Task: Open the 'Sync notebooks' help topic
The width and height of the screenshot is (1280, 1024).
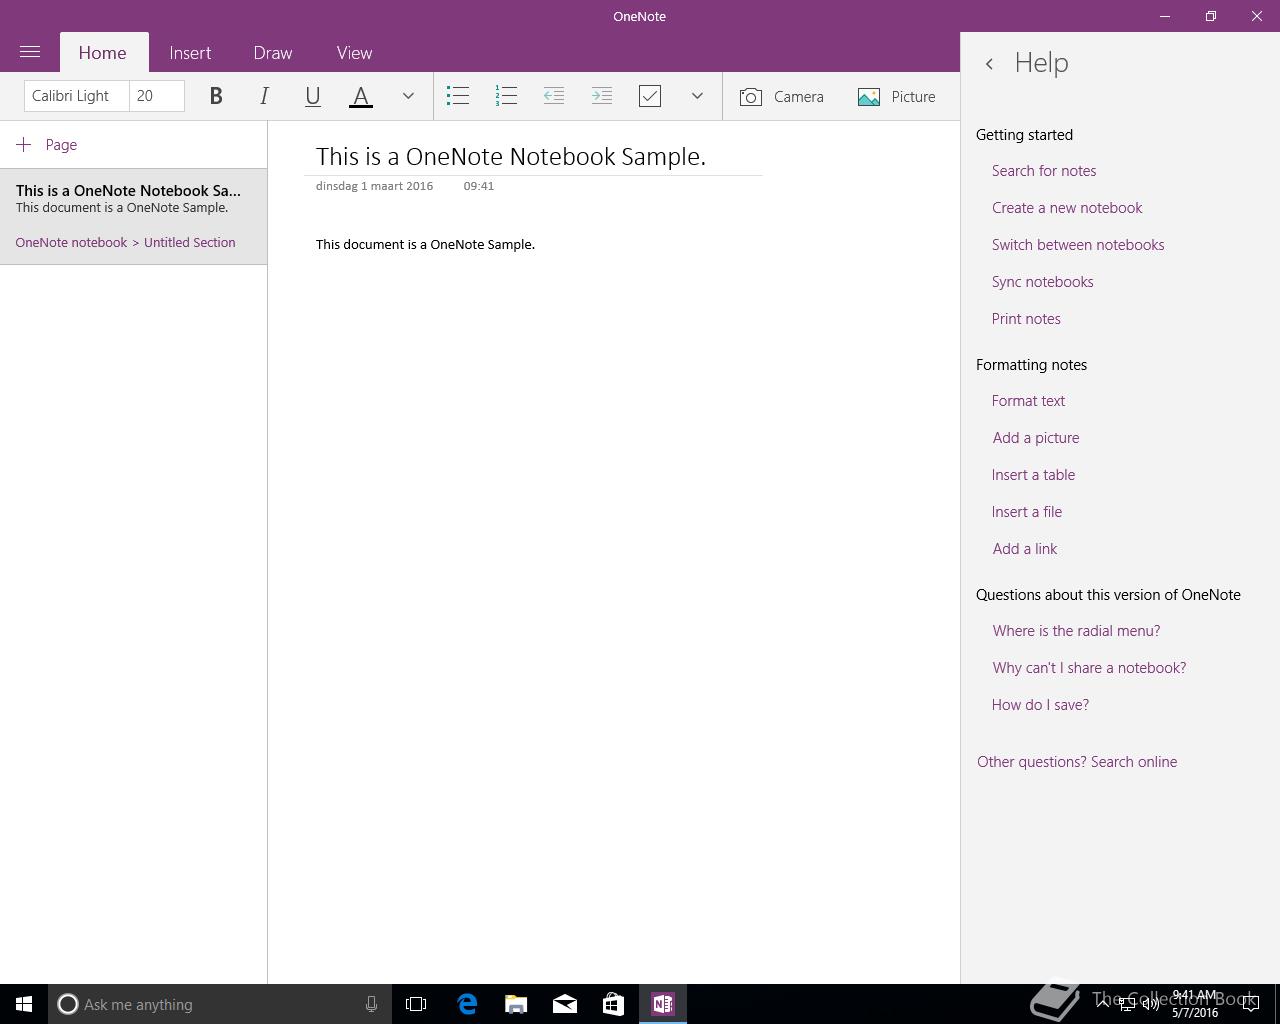Action: [1042, 282]
